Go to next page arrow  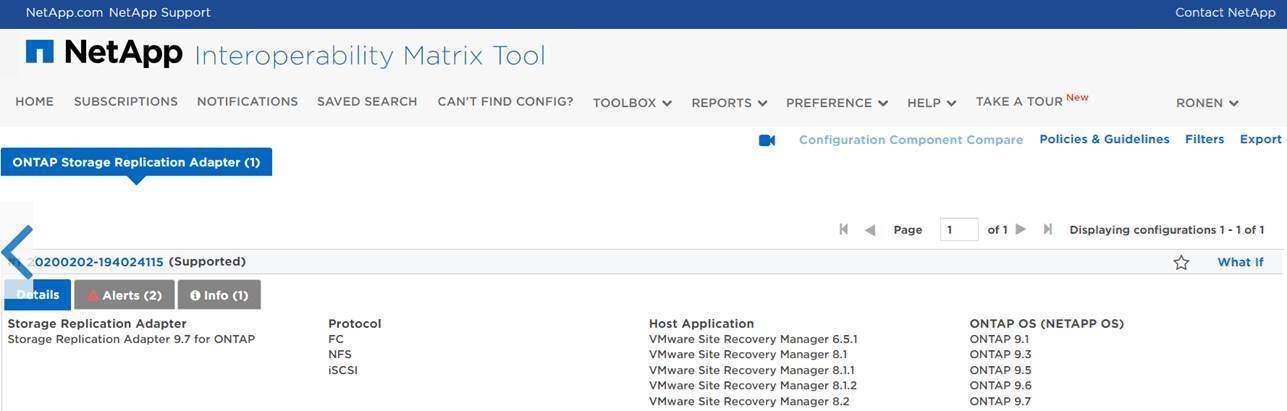coord(1021,229)
